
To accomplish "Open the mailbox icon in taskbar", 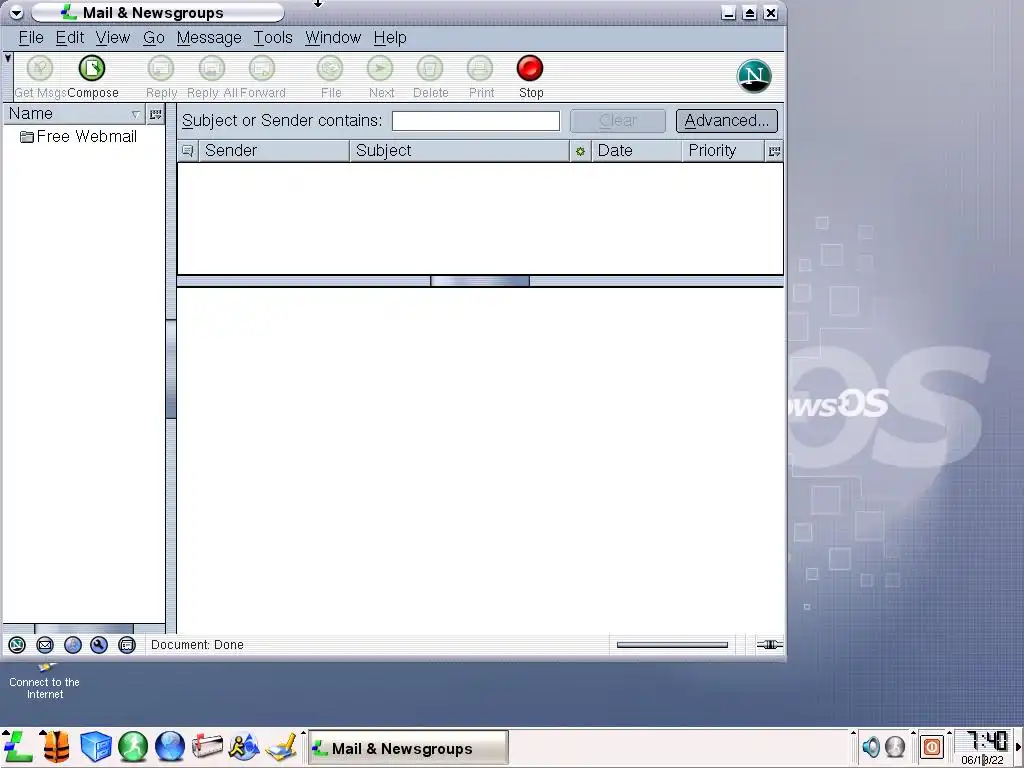I will point(207,747).
